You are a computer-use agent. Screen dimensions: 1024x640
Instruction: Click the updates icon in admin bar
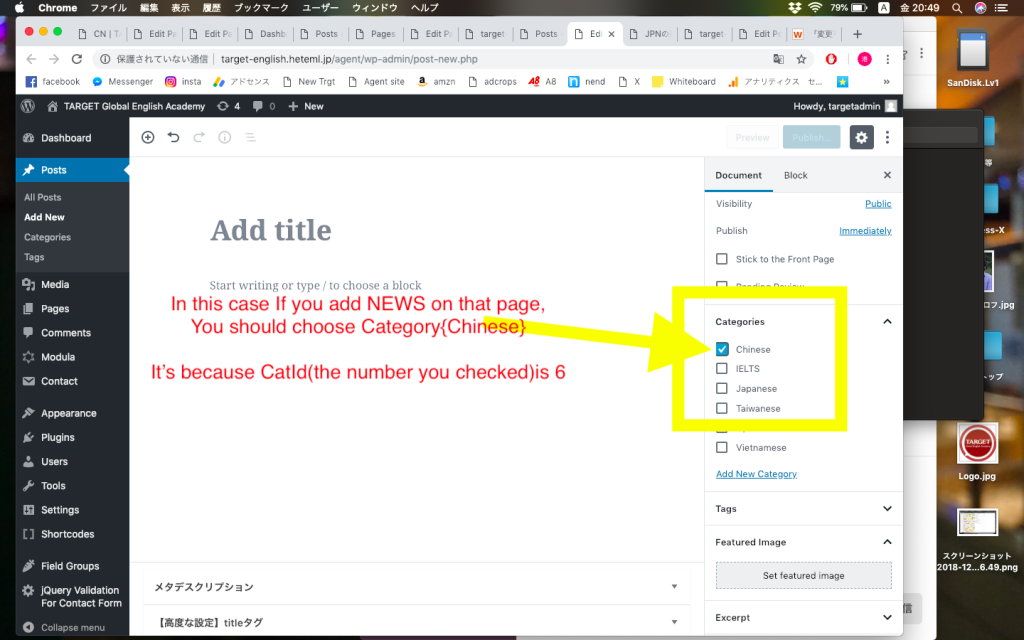click(x=228, y=106)
